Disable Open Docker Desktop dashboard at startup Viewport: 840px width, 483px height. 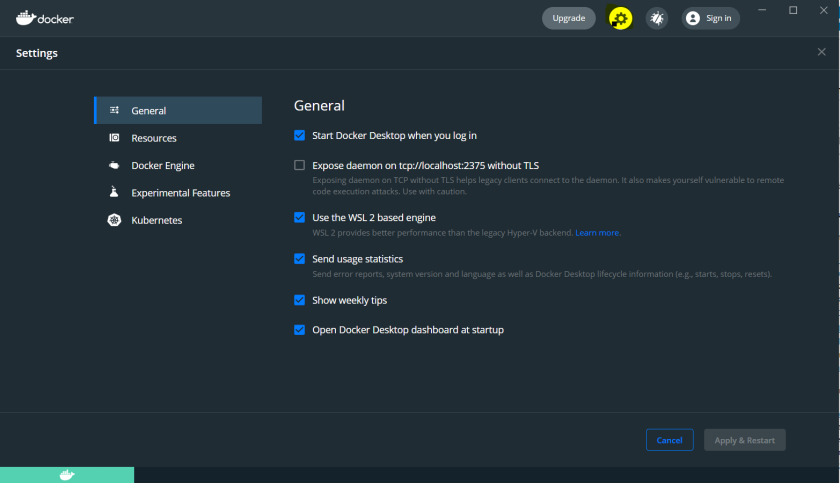[299, 329]
